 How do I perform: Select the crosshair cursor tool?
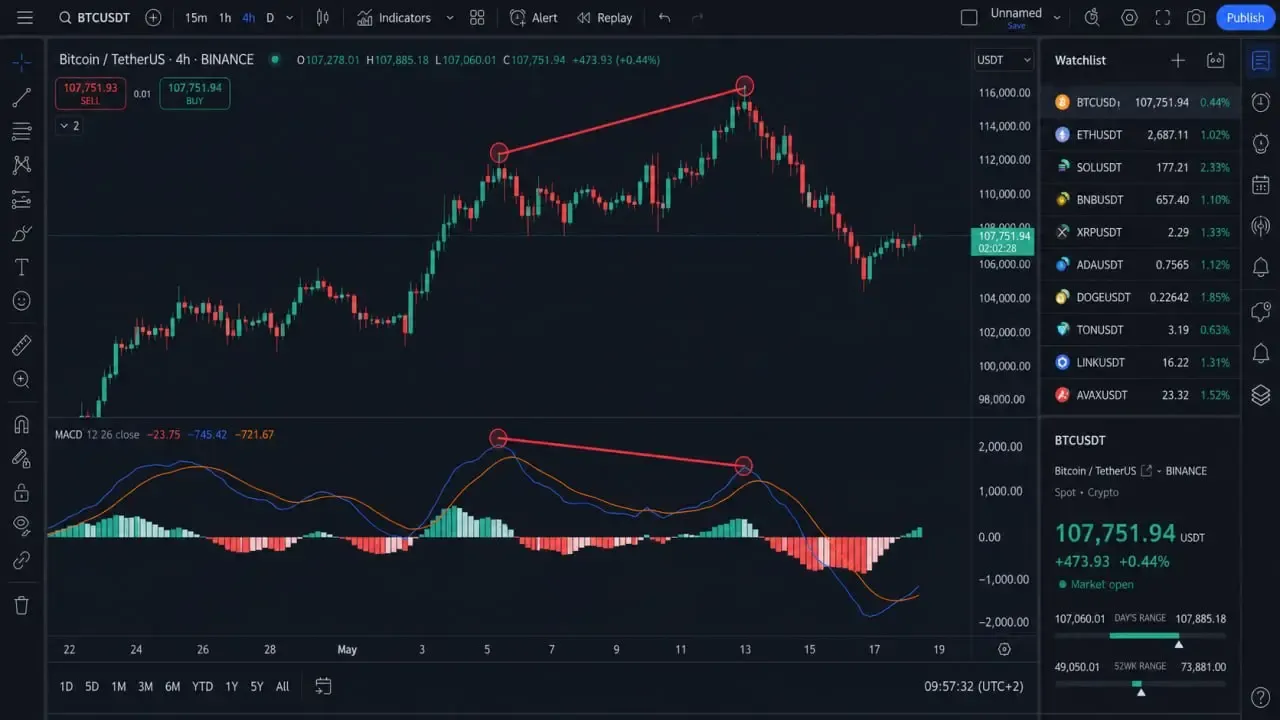21,63
